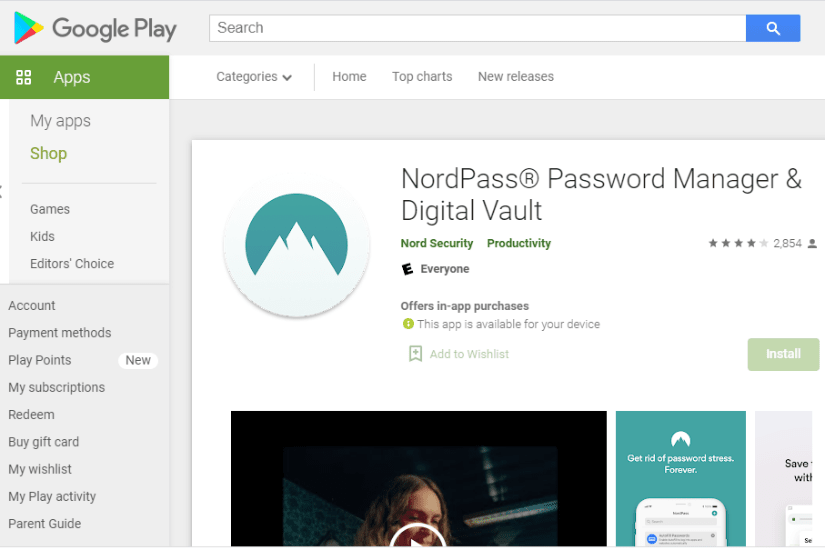Click the Productivity category link
The width and height of the screenshot is (825, 550).
tap(519, 243)
